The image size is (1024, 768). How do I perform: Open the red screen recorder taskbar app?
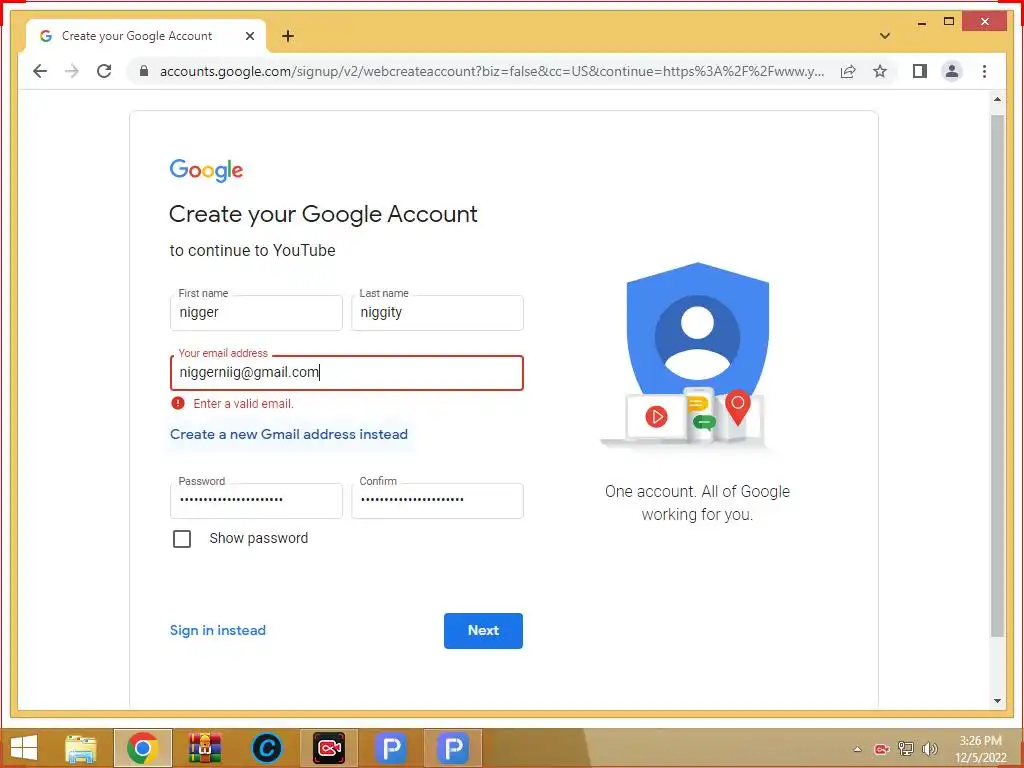[328, 748]
